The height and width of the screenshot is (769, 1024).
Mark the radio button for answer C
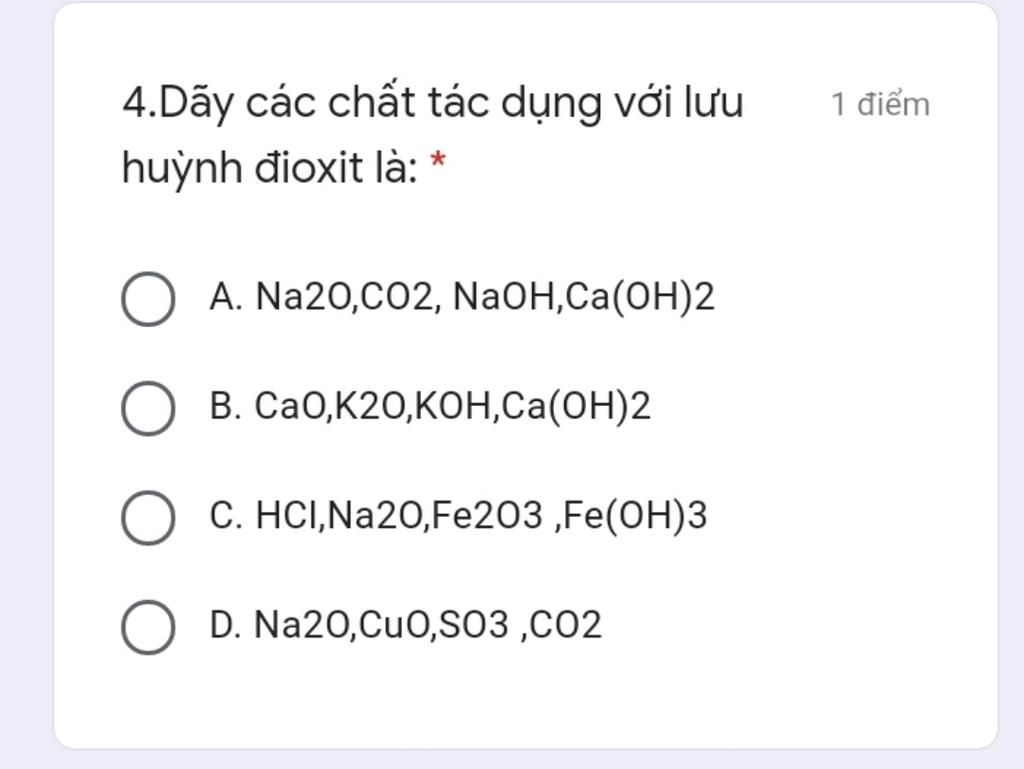148,518
